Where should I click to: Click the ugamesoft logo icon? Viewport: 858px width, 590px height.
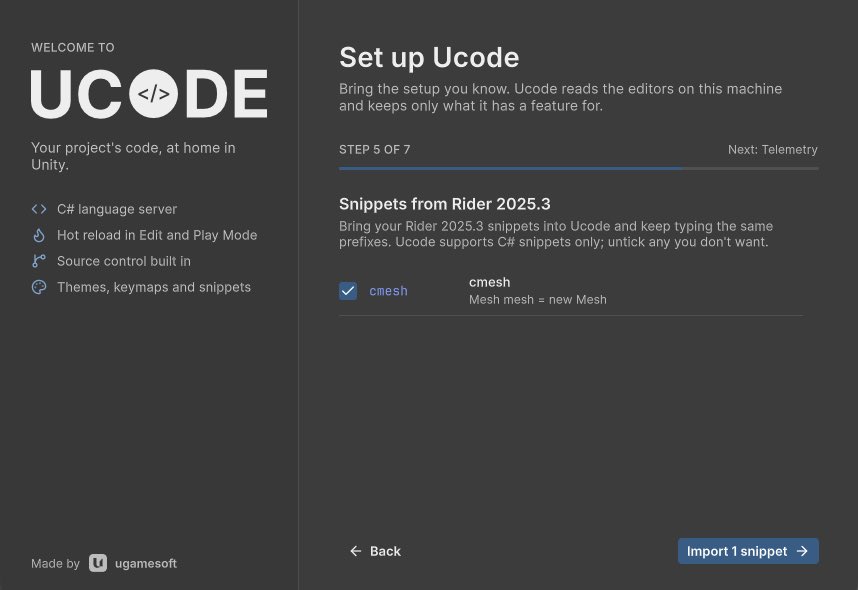98,563
